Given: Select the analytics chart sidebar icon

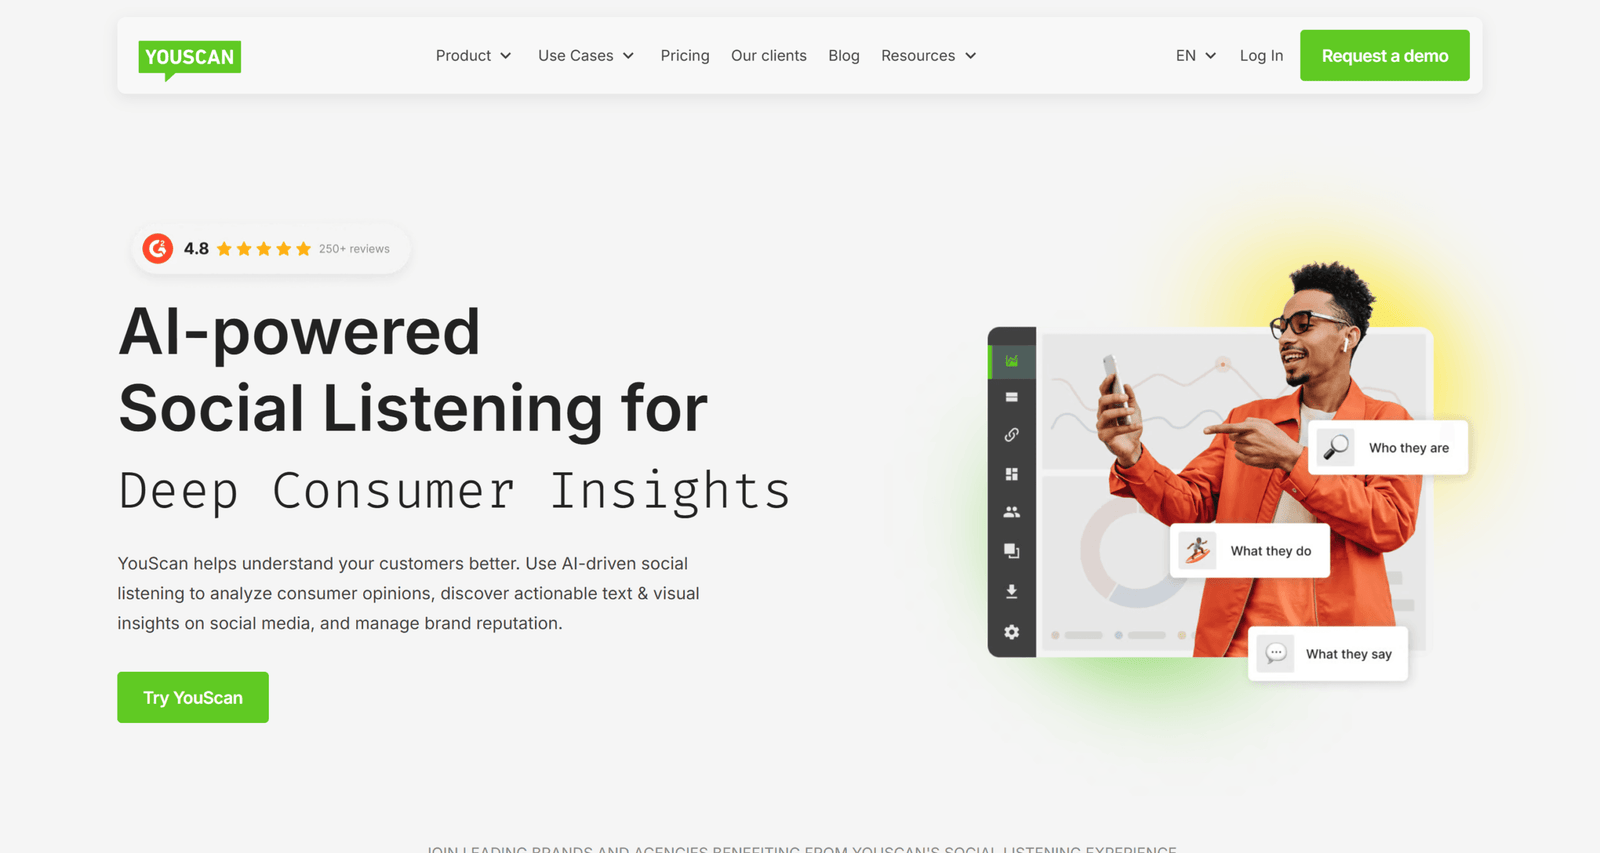Looking at the screenshot, I should coord(1012,361).
